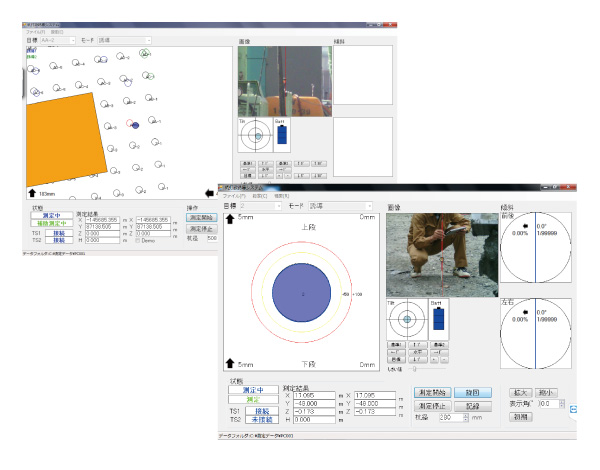The width and height of the screenshot is (600, 470).
Task: Click the X field showing 17.095 beside 測定結果
Action: pos(315,395)
